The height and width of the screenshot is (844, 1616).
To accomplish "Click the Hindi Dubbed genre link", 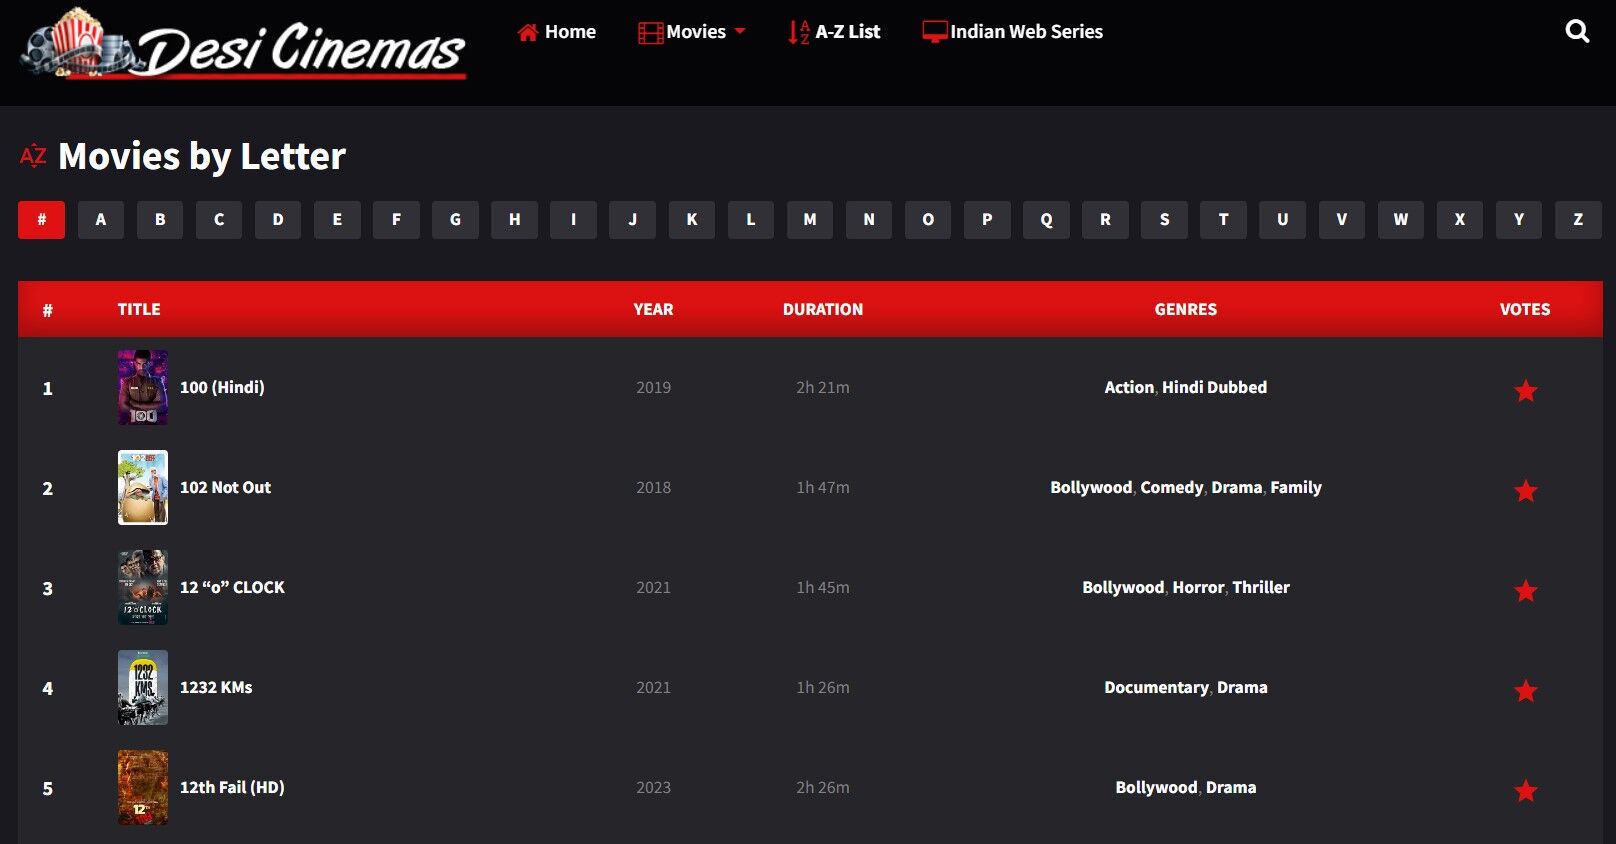I will 1214,387.
